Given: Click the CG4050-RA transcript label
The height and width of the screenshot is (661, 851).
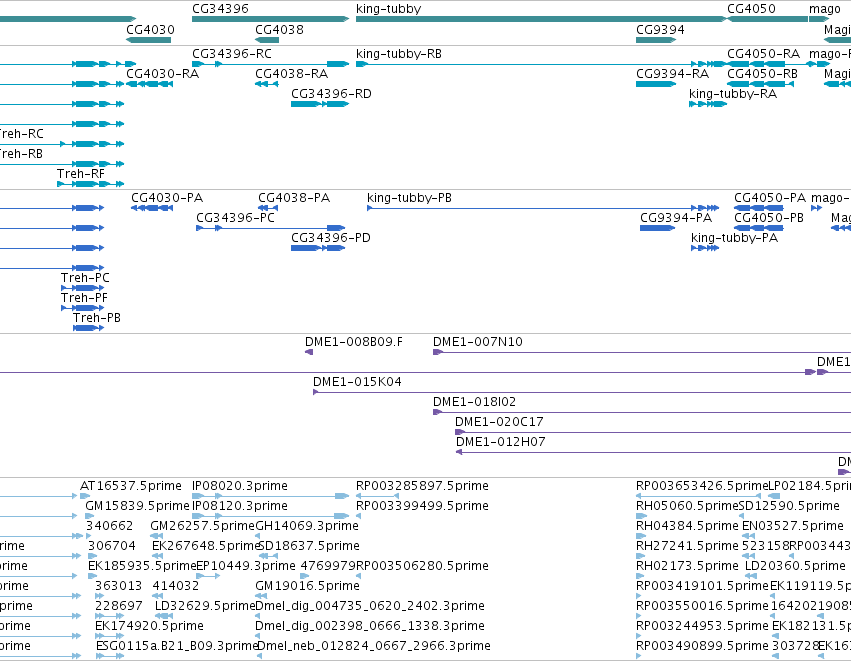Looking at the screenshot, I should 764,54.
